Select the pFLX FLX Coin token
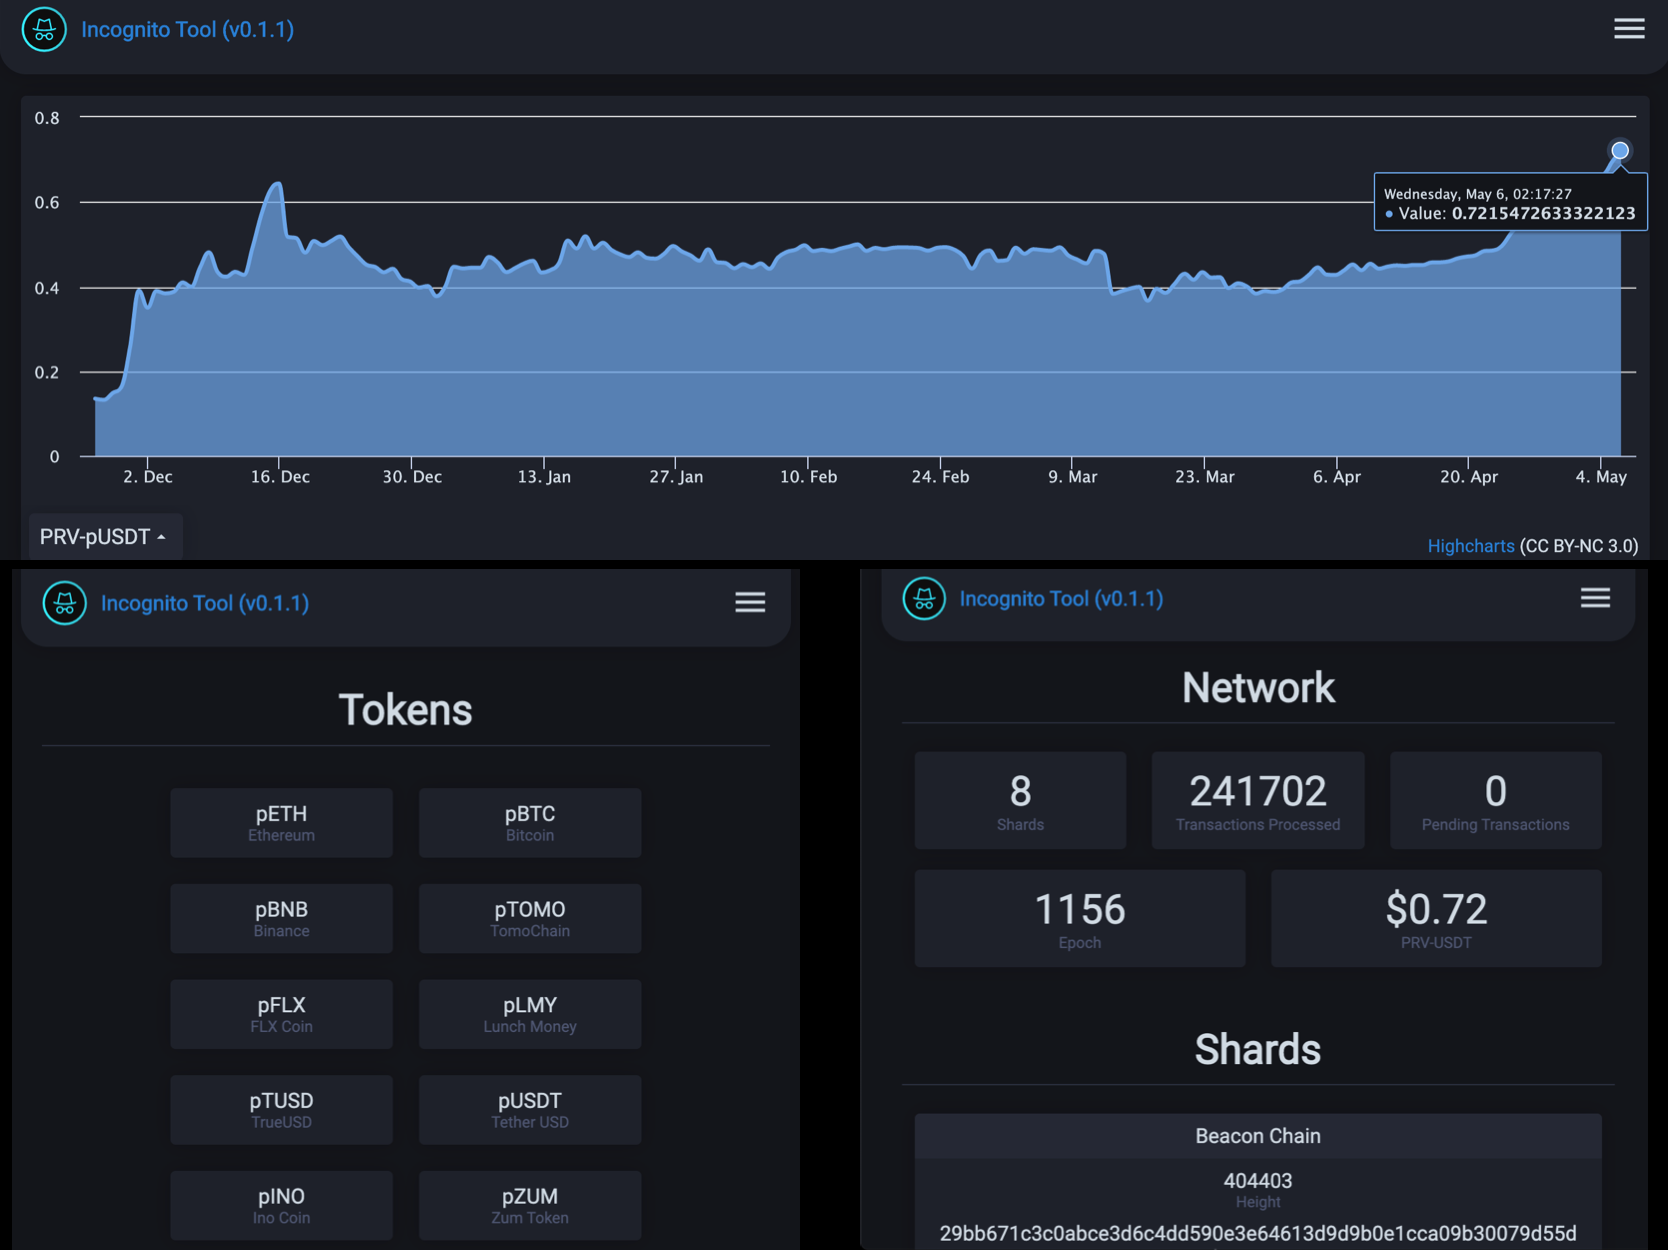Screen dimensions: 1668x1250 pos(281,1014)
